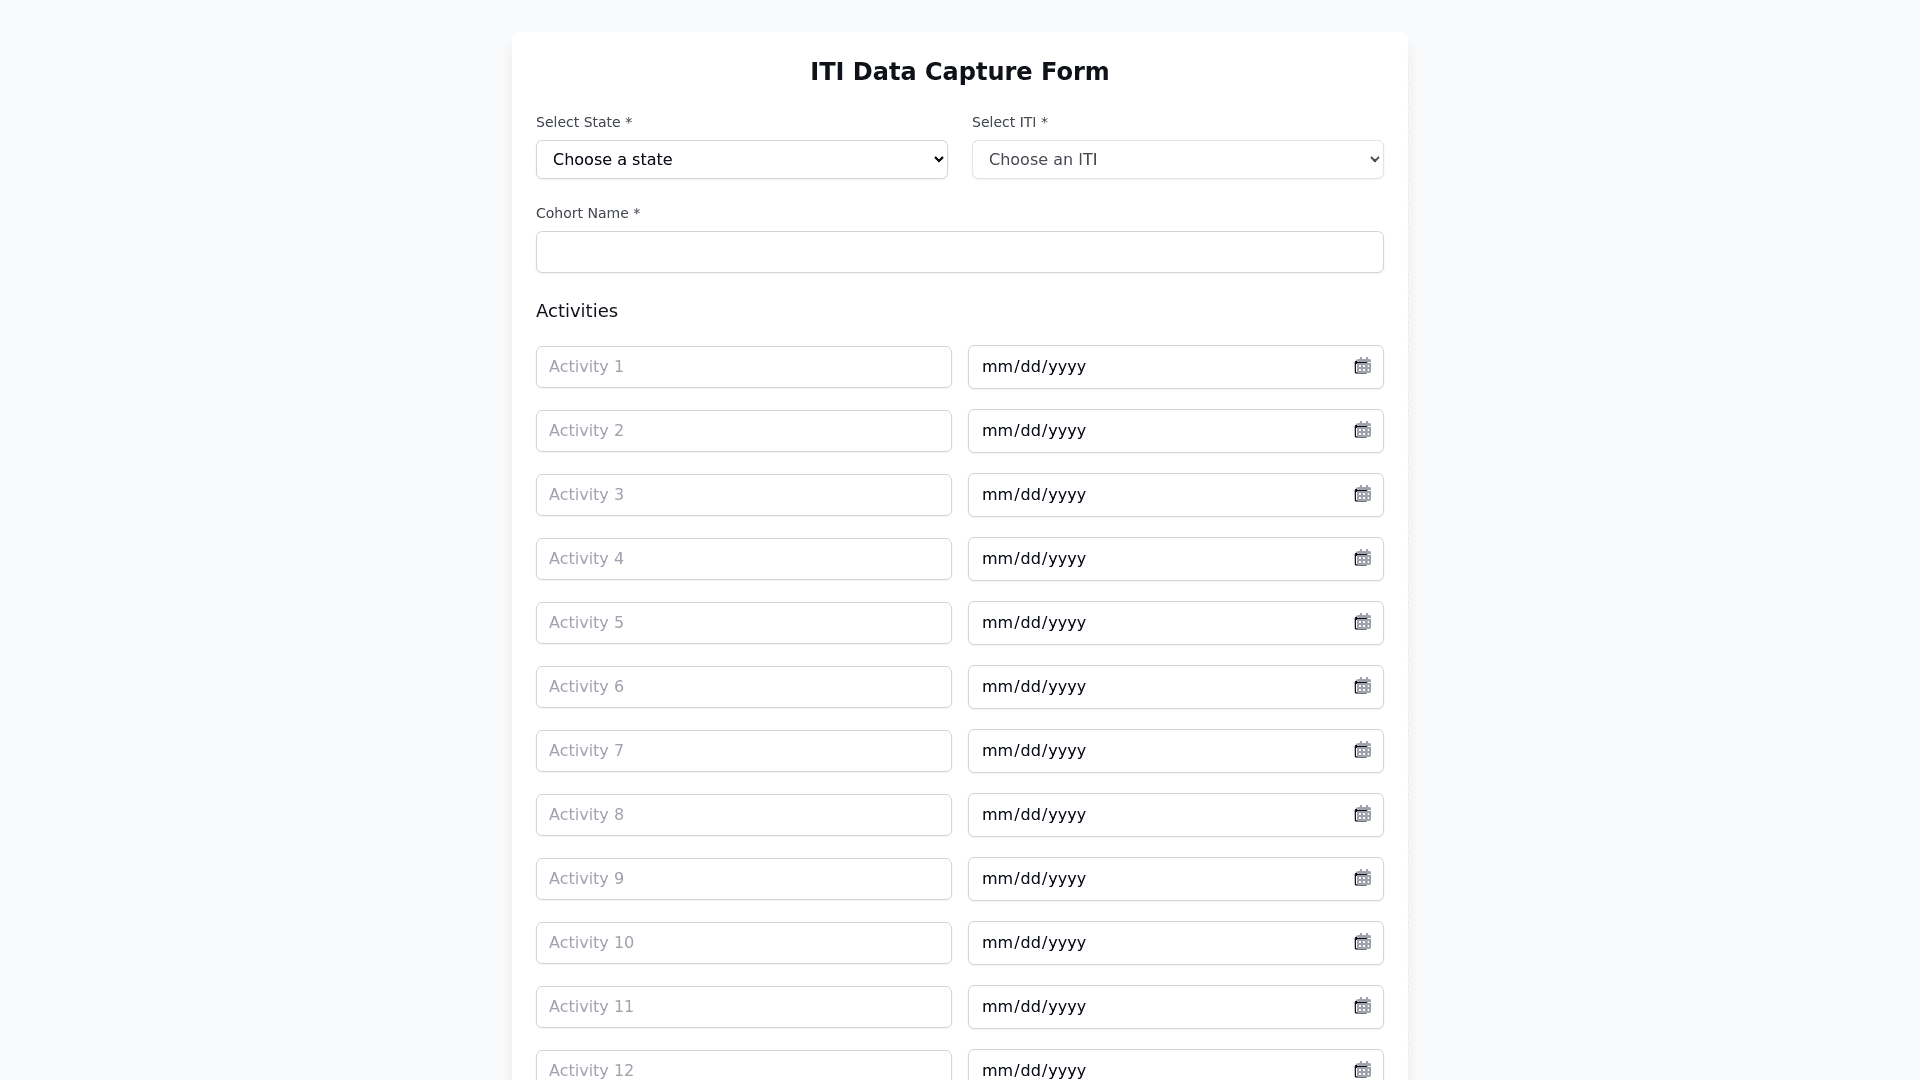1920x1080 pixels.
Task: Open the Select ITI dropdown
Action: click(1177, 160)
